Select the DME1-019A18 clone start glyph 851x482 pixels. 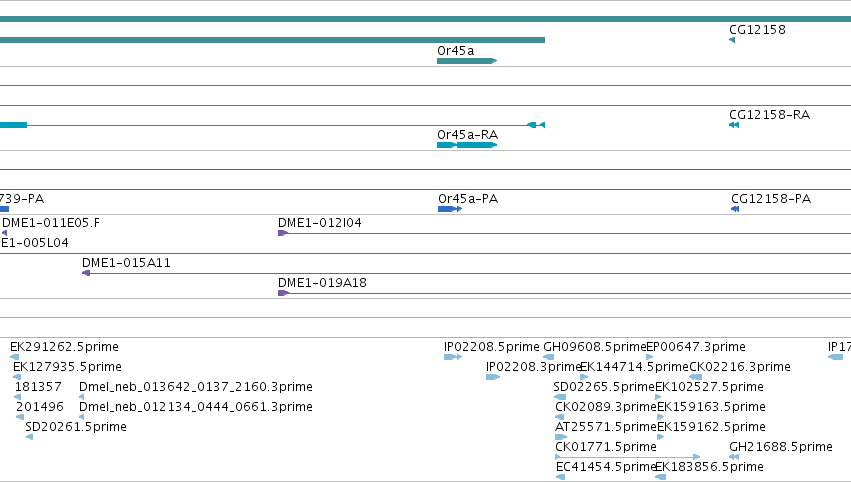point(283,293)
